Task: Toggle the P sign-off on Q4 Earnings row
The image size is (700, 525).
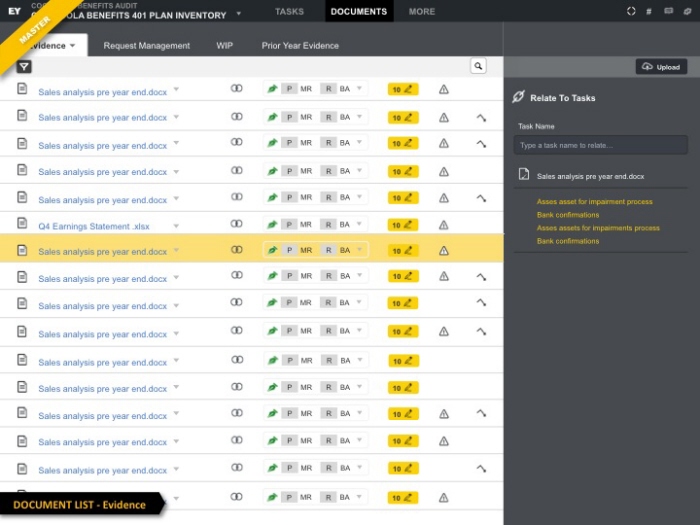Action: 290,224
